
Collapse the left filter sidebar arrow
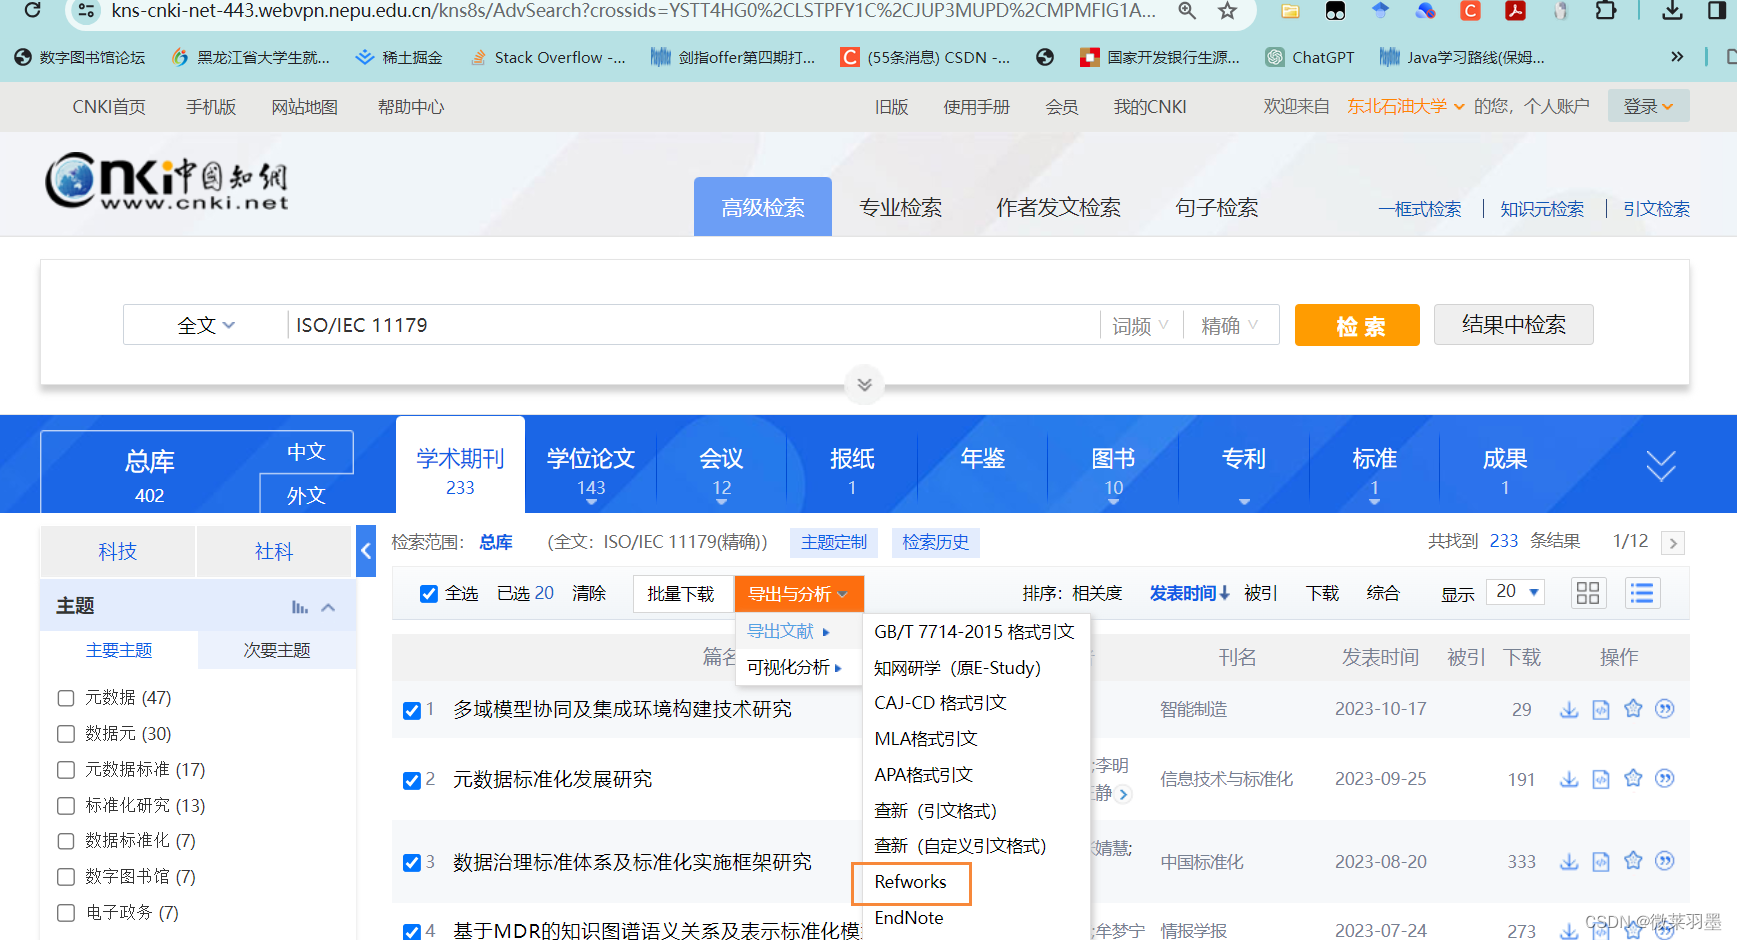tap(366, 551)
